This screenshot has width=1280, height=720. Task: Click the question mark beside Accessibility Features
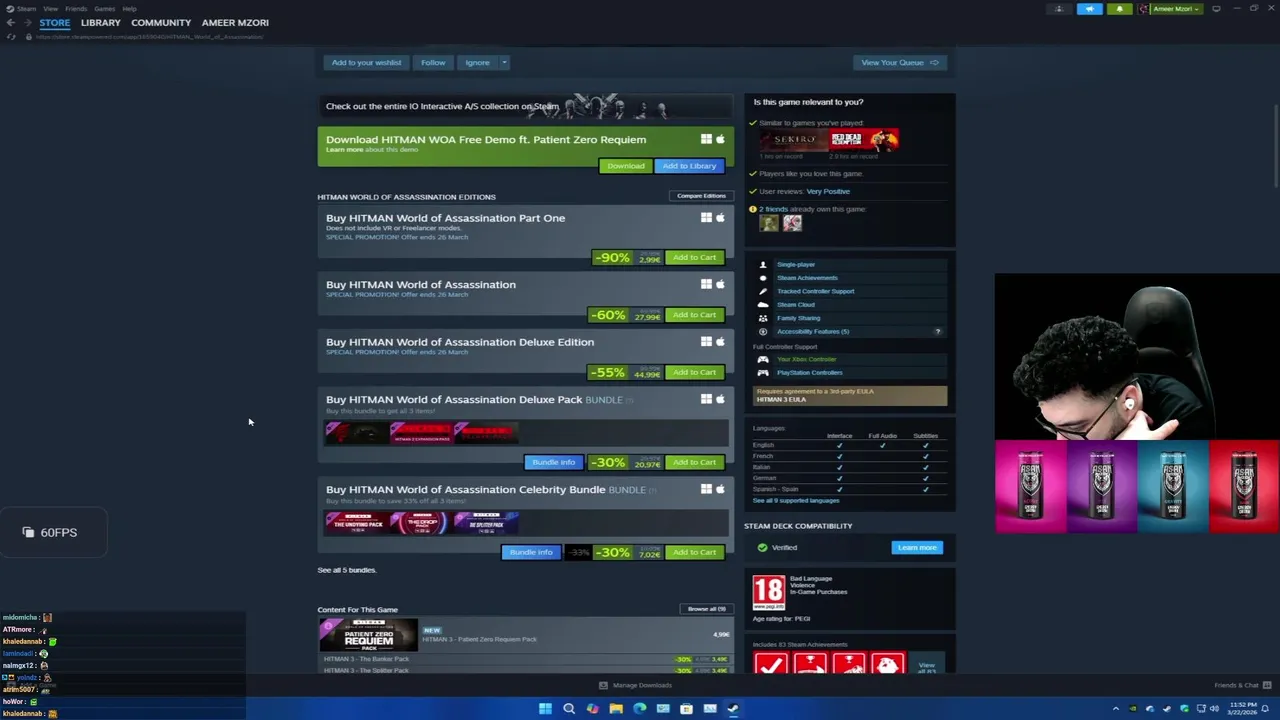coord(937,331)
